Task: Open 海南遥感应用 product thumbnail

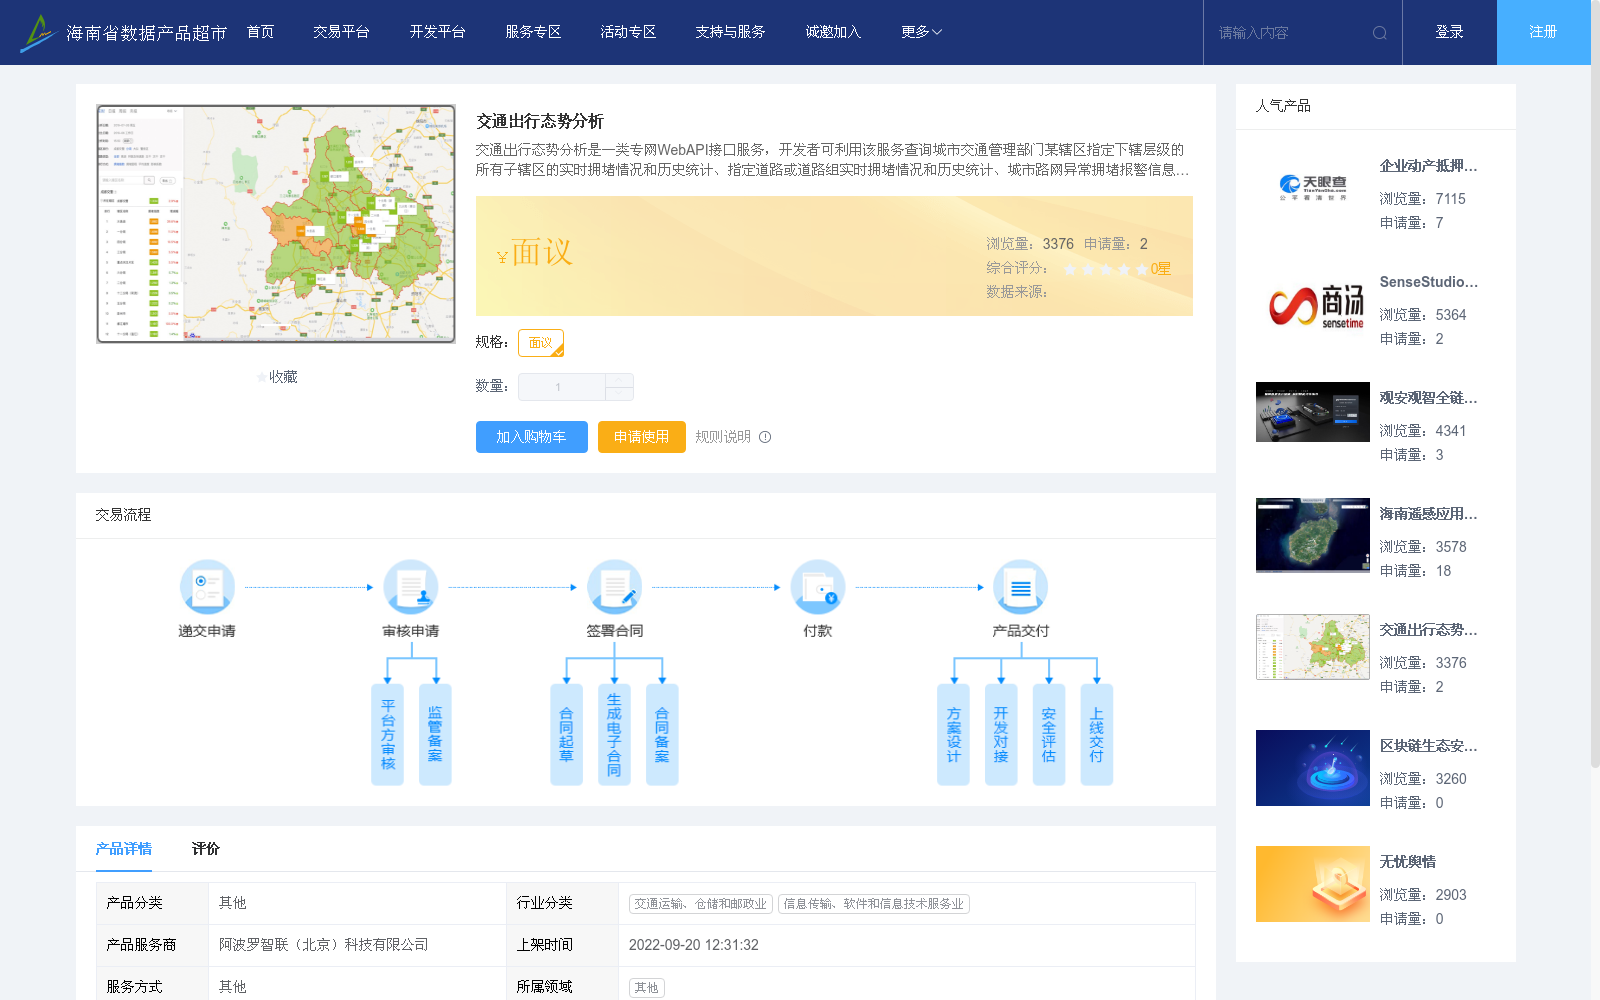Action: point(1313,535)
